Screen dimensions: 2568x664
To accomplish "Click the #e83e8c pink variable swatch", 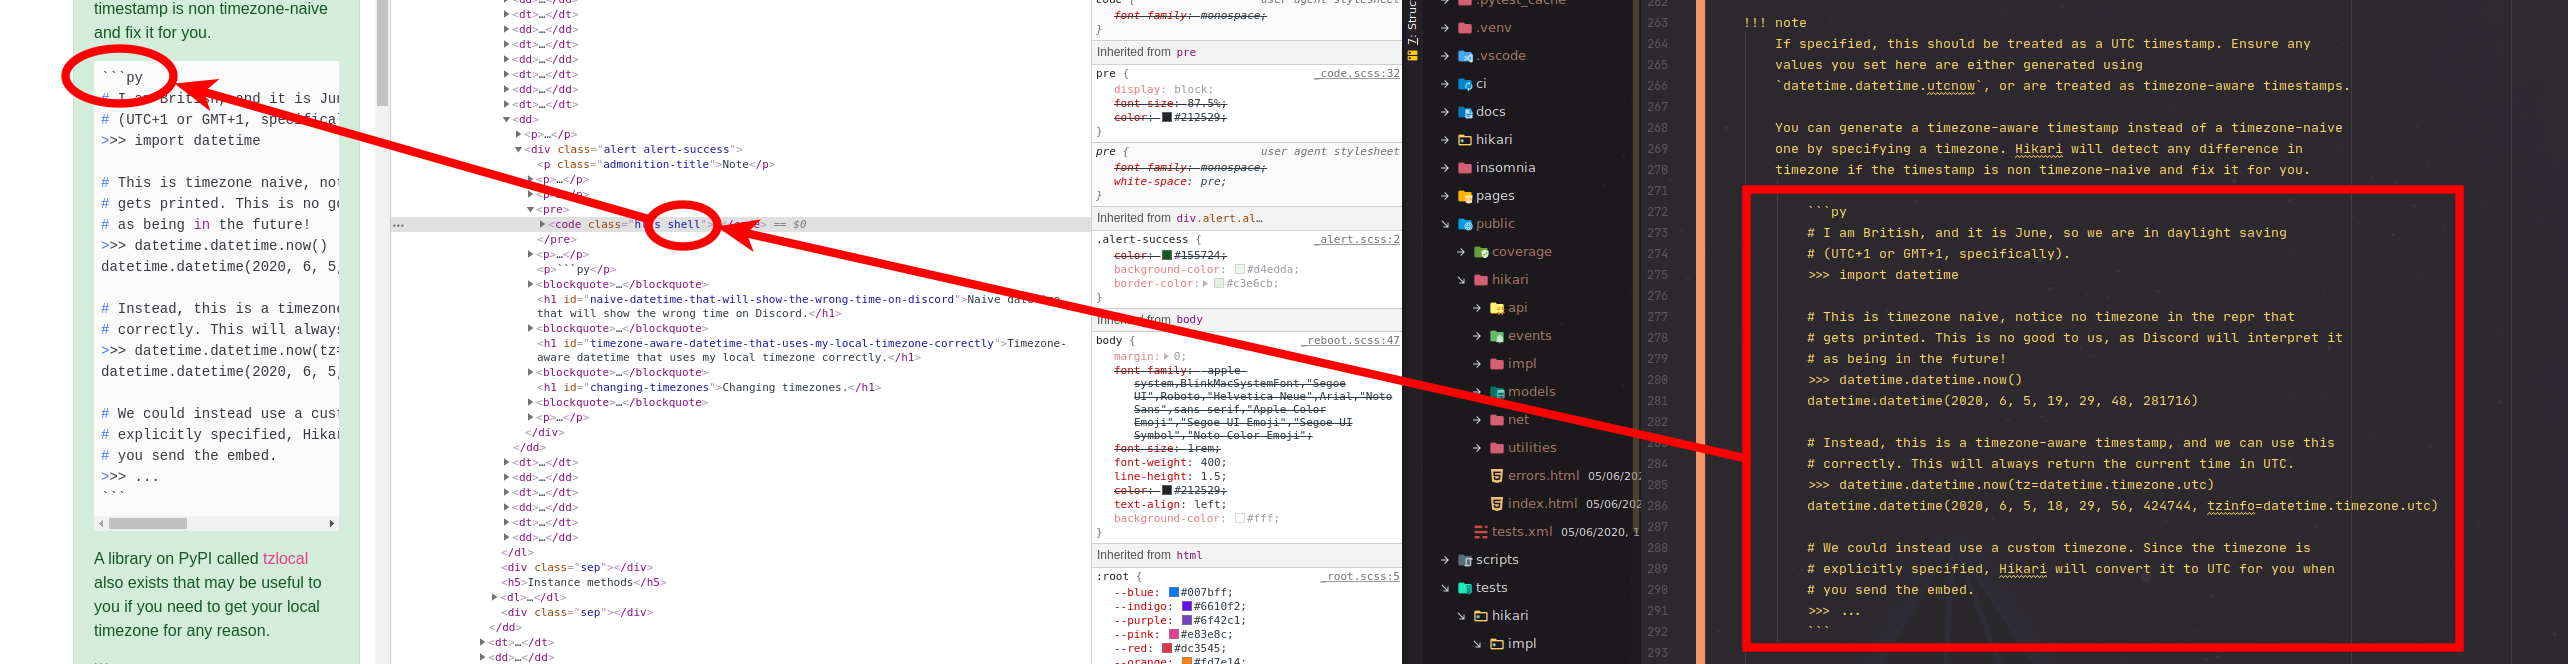I will 1174,635.
